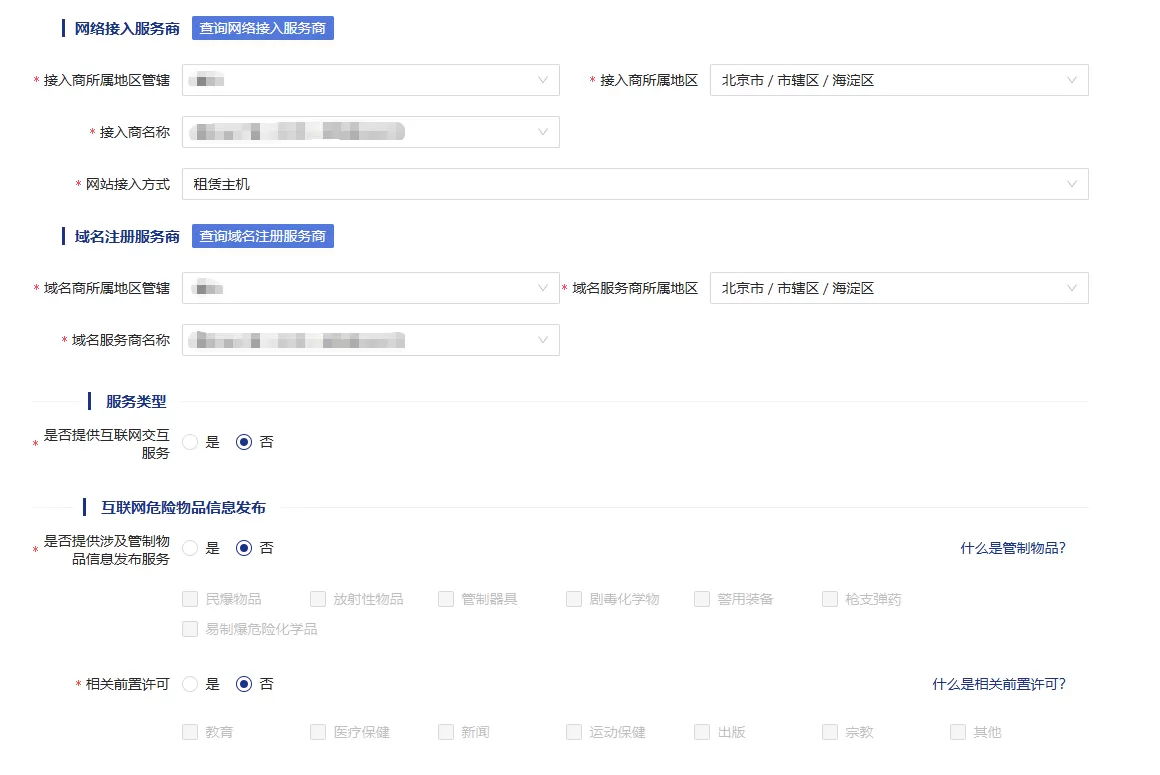勾选前置许可中的「教育」复选框

(188, 731)
